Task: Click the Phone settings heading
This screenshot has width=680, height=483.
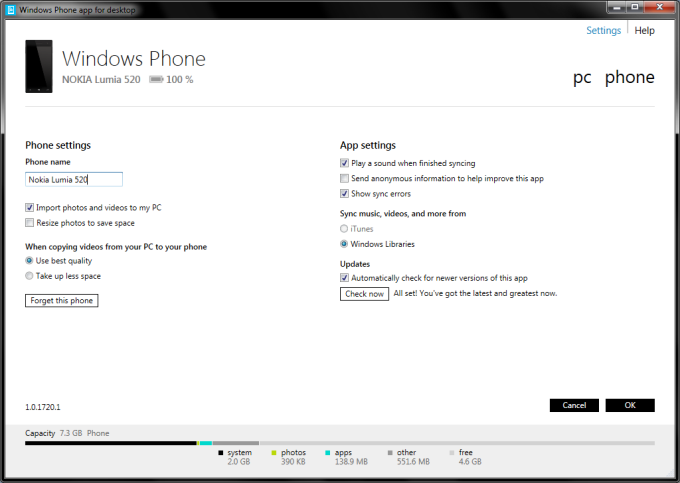Action: pos(58,145)
